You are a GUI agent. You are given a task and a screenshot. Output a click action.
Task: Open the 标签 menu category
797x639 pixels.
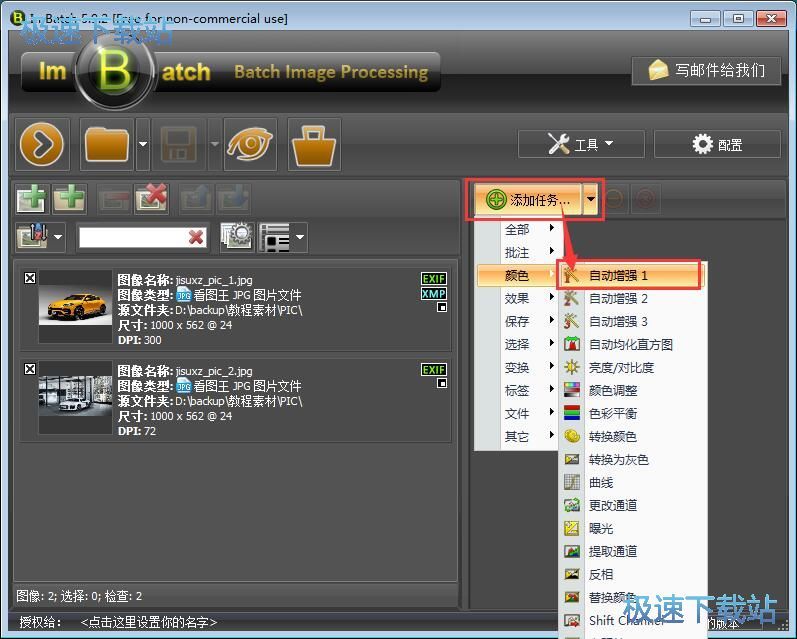[x=516, y=390]
